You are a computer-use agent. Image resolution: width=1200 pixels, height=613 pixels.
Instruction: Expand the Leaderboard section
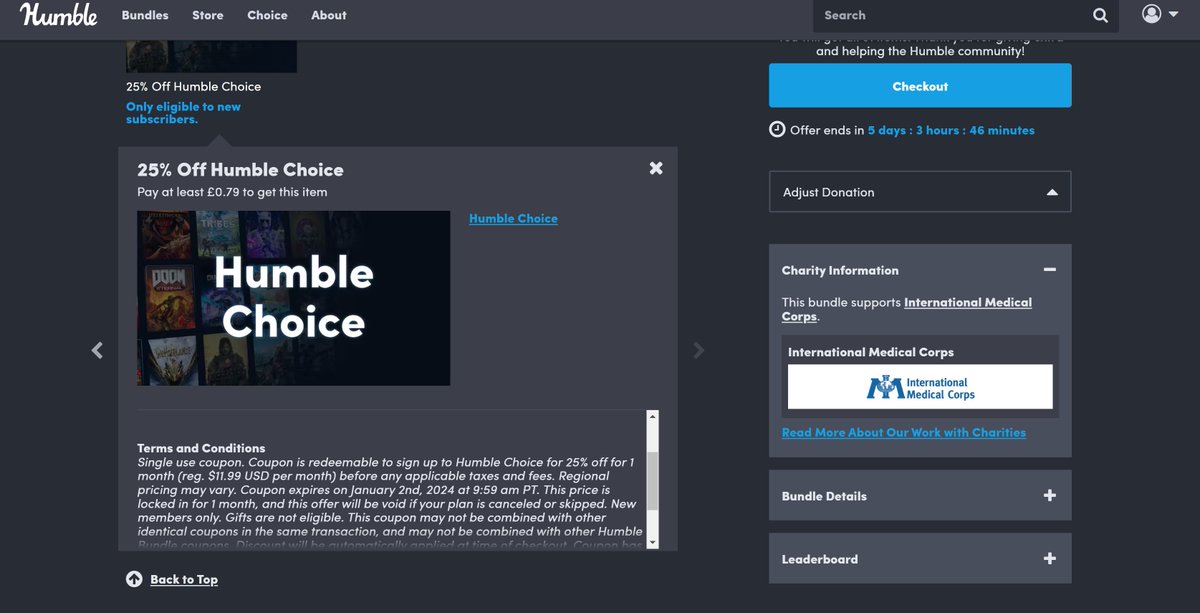pyautogui.click(x=920, y=559)
